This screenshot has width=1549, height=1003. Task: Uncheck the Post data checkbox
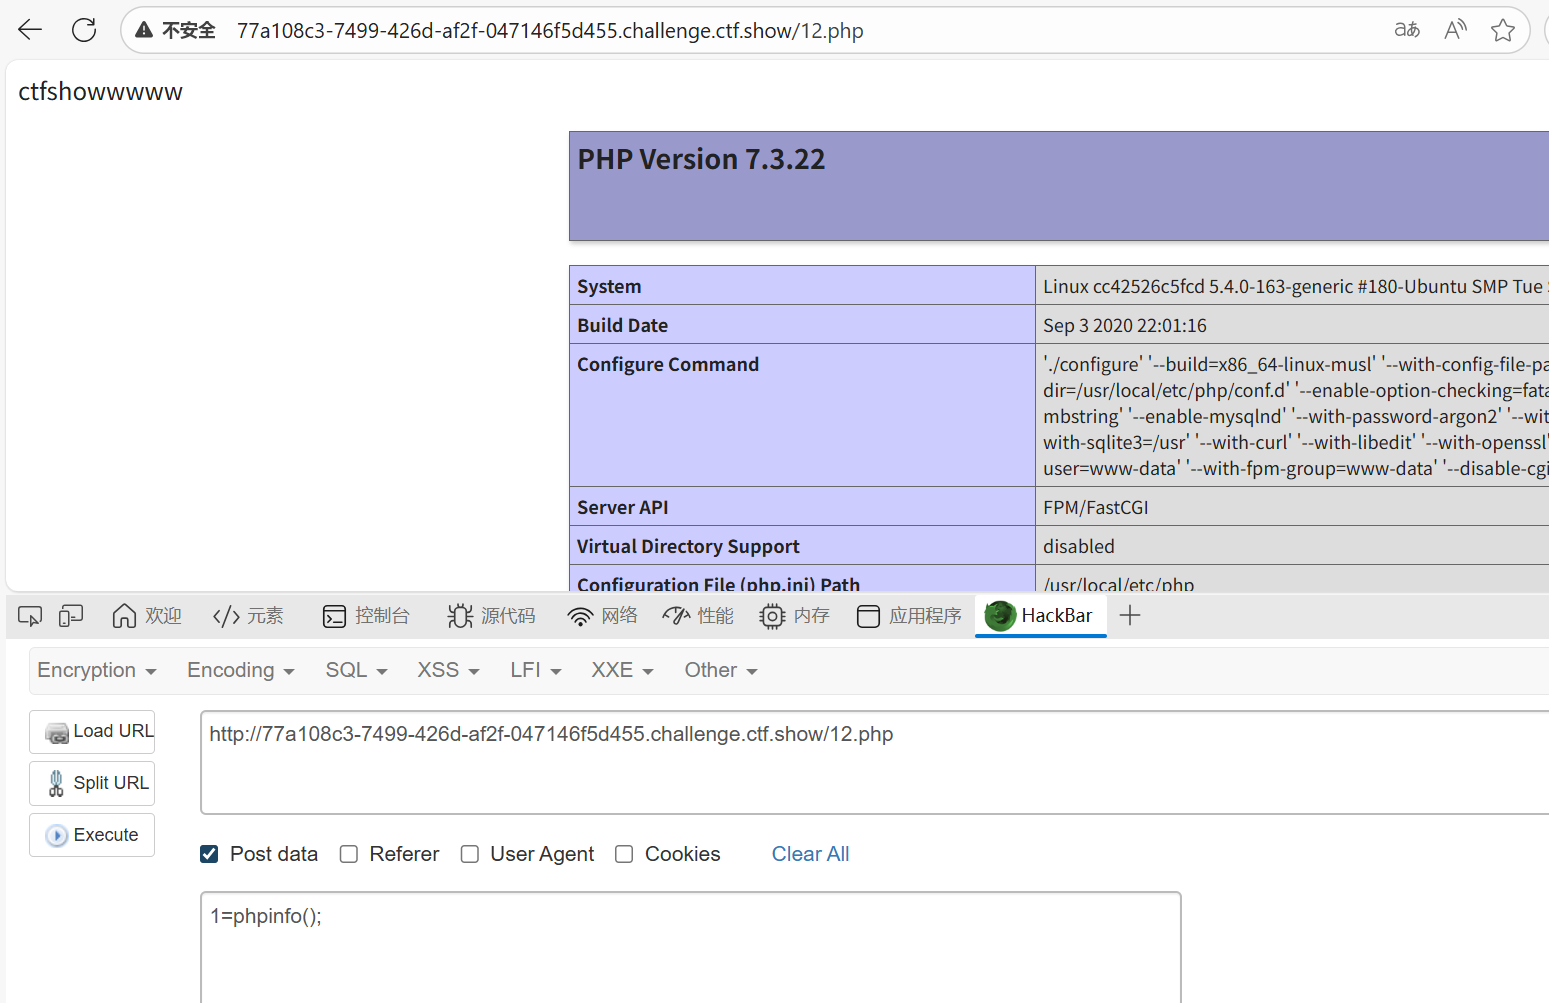[209, 854]
